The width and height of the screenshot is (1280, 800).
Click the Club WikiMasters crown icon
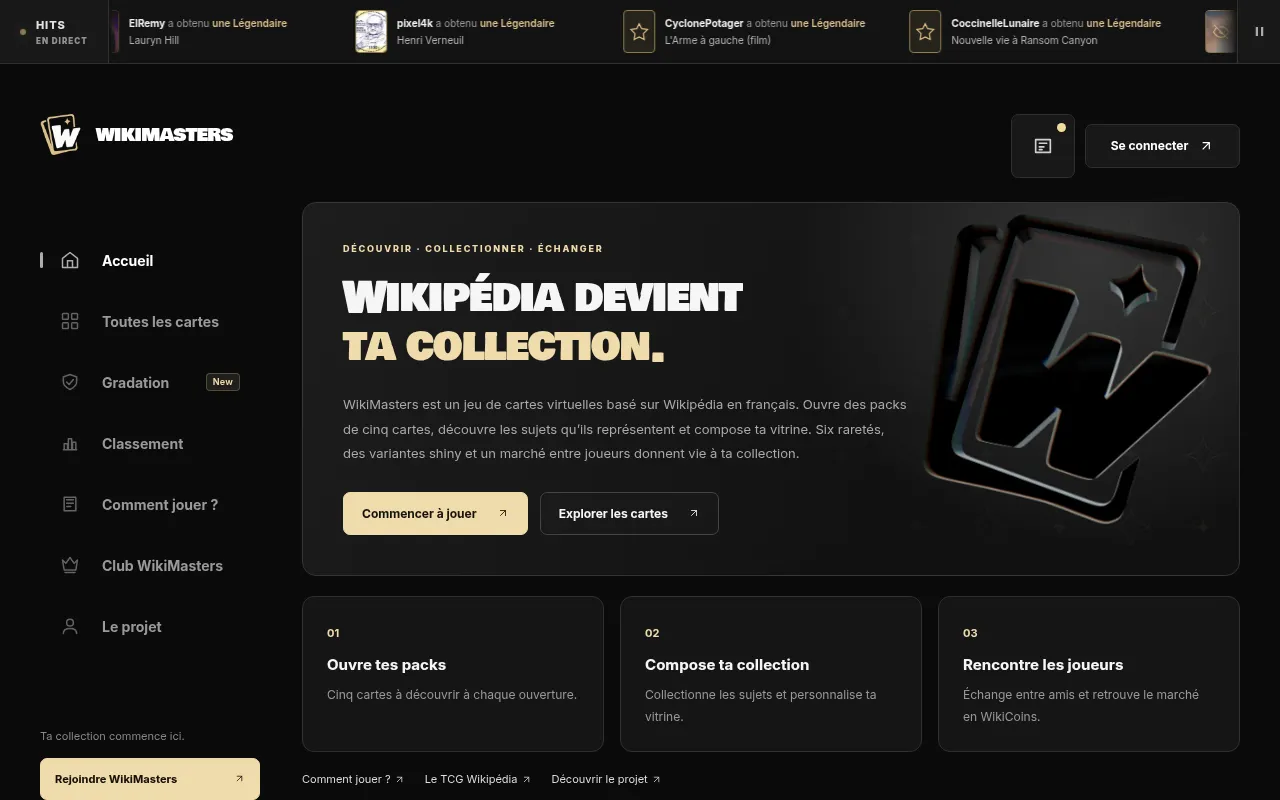[x=70, y=566]
